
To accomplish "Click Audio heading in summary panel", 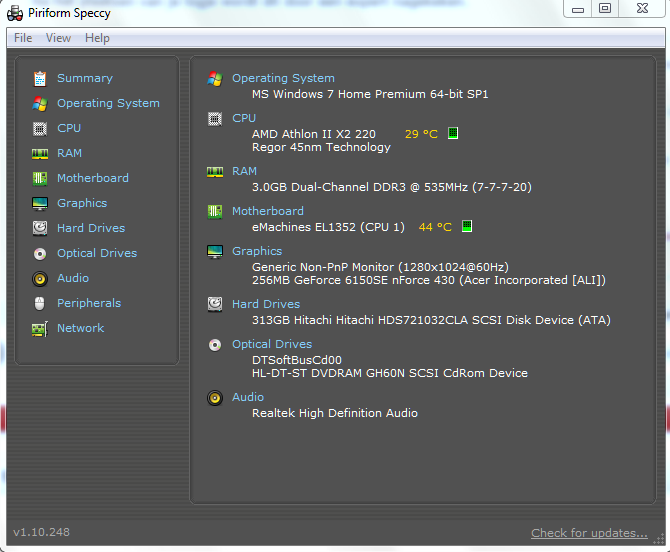I will pyautogui.click(x=248, y=397).
